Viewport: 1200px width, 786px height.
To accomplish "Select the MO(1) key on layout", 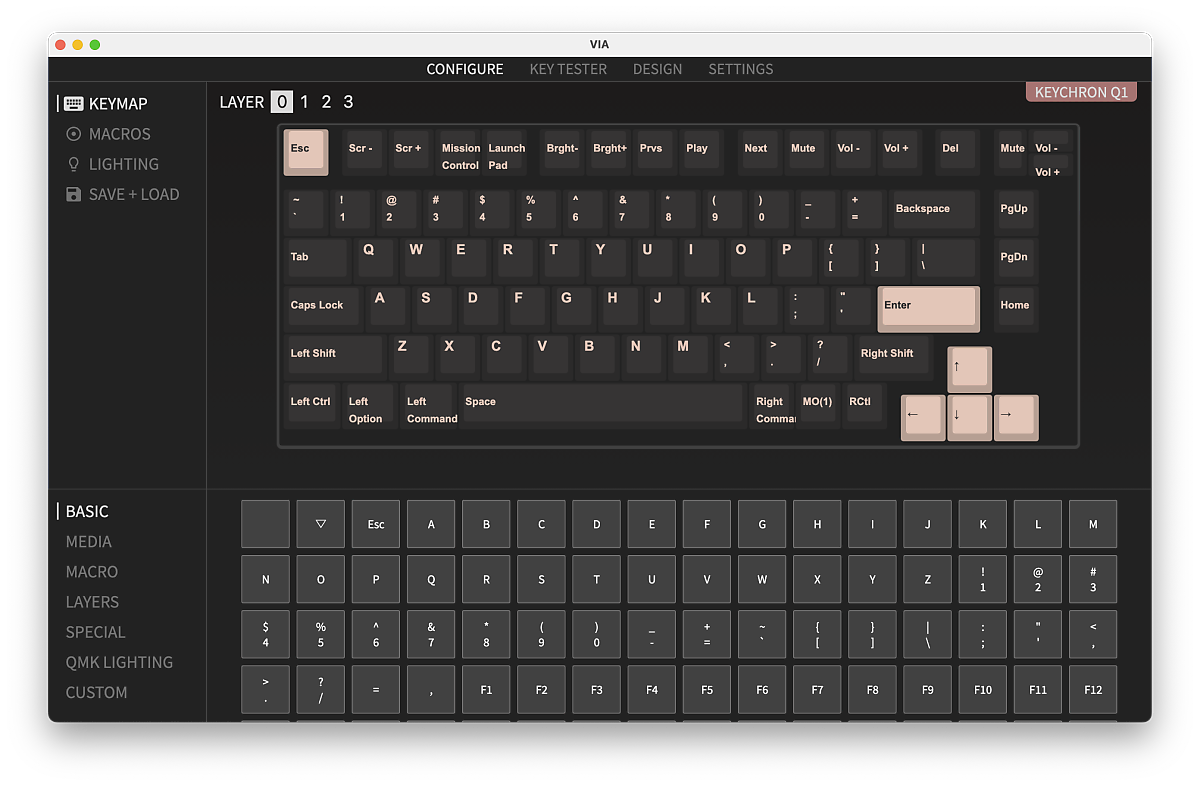I will [x=818, y=405].
